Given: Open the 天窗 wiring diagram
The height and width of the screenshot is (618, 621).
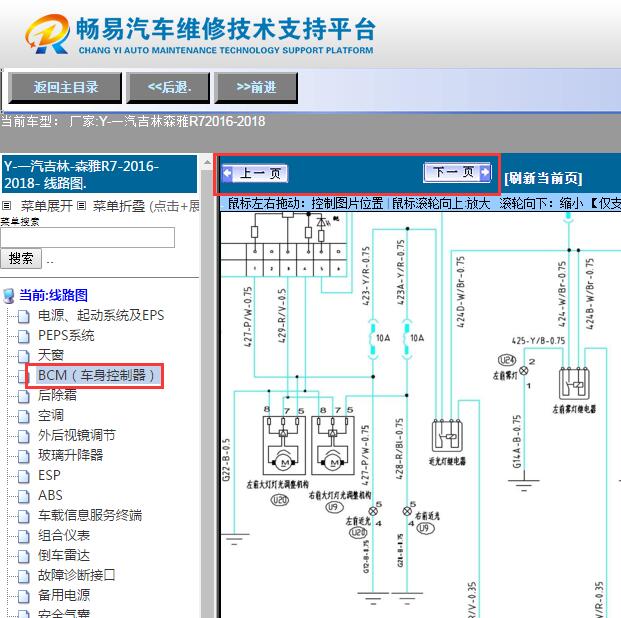Looking at the screenshot, I should pos(51,355).
